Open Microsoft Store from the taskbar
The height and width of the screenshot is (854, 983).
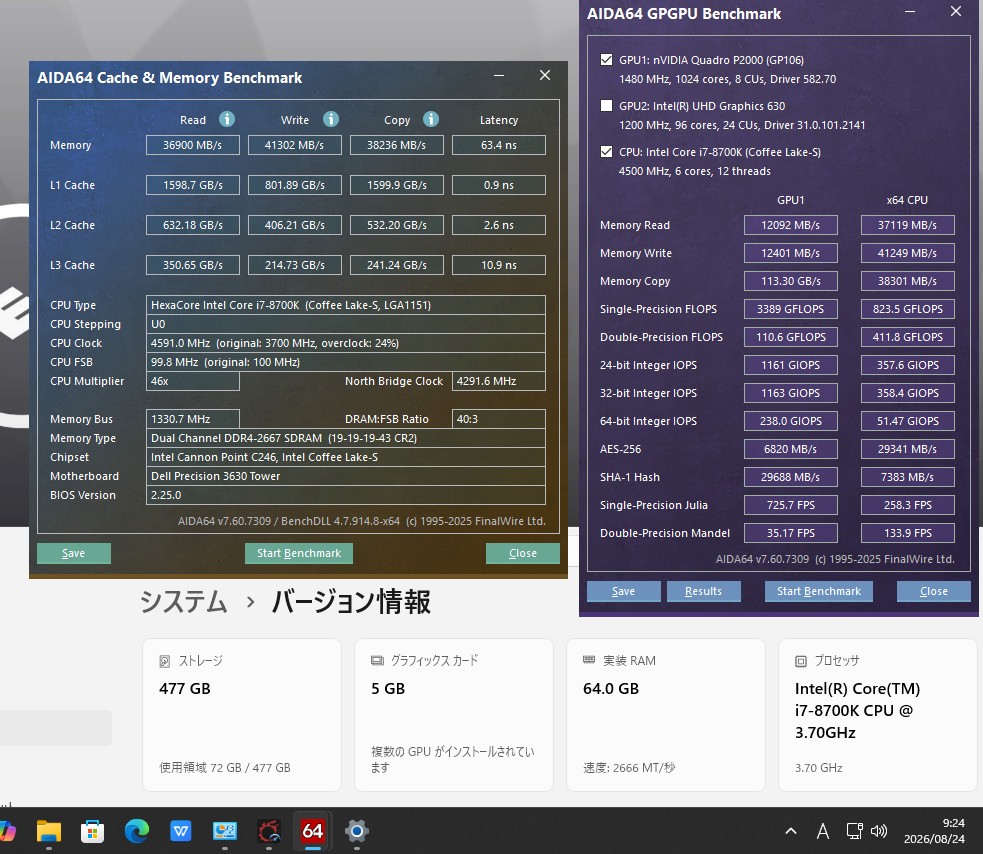tap(93, 831)
